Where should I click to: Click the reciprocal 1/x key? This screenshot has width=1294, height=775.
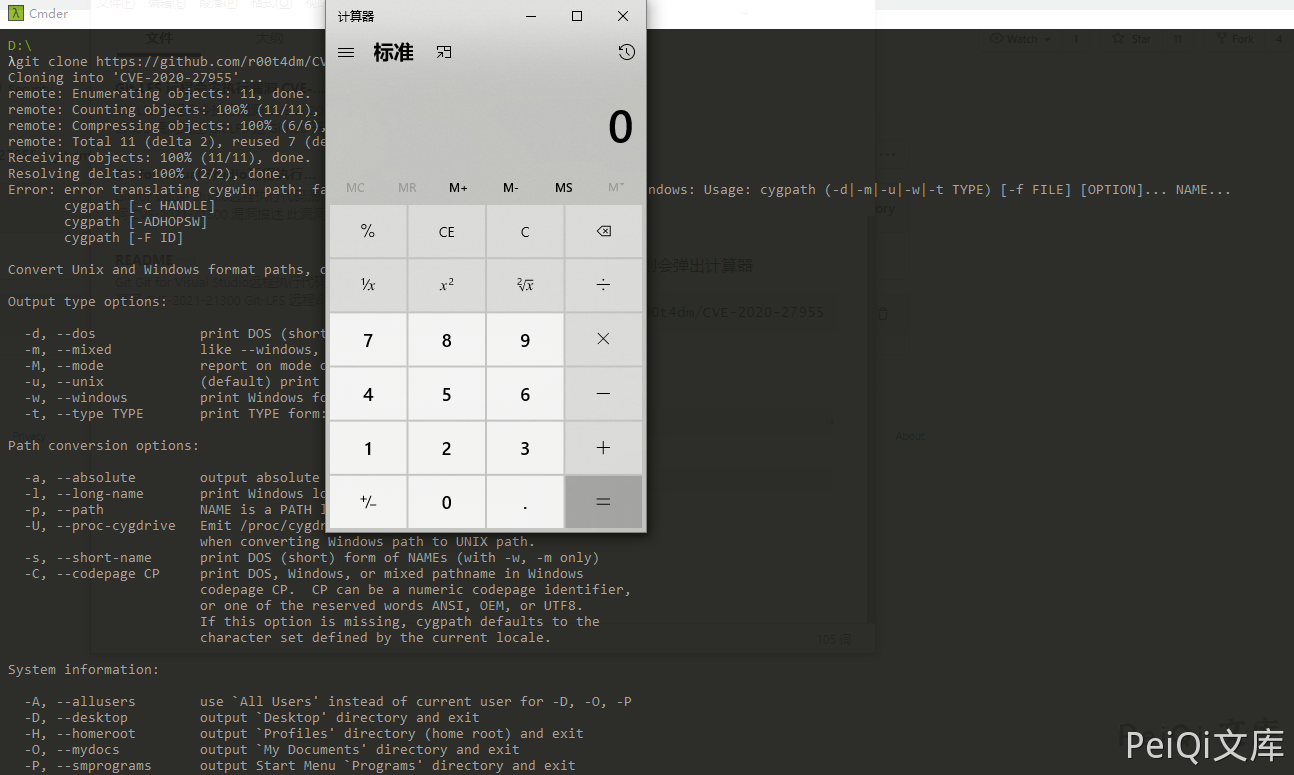tap(368, 285)
